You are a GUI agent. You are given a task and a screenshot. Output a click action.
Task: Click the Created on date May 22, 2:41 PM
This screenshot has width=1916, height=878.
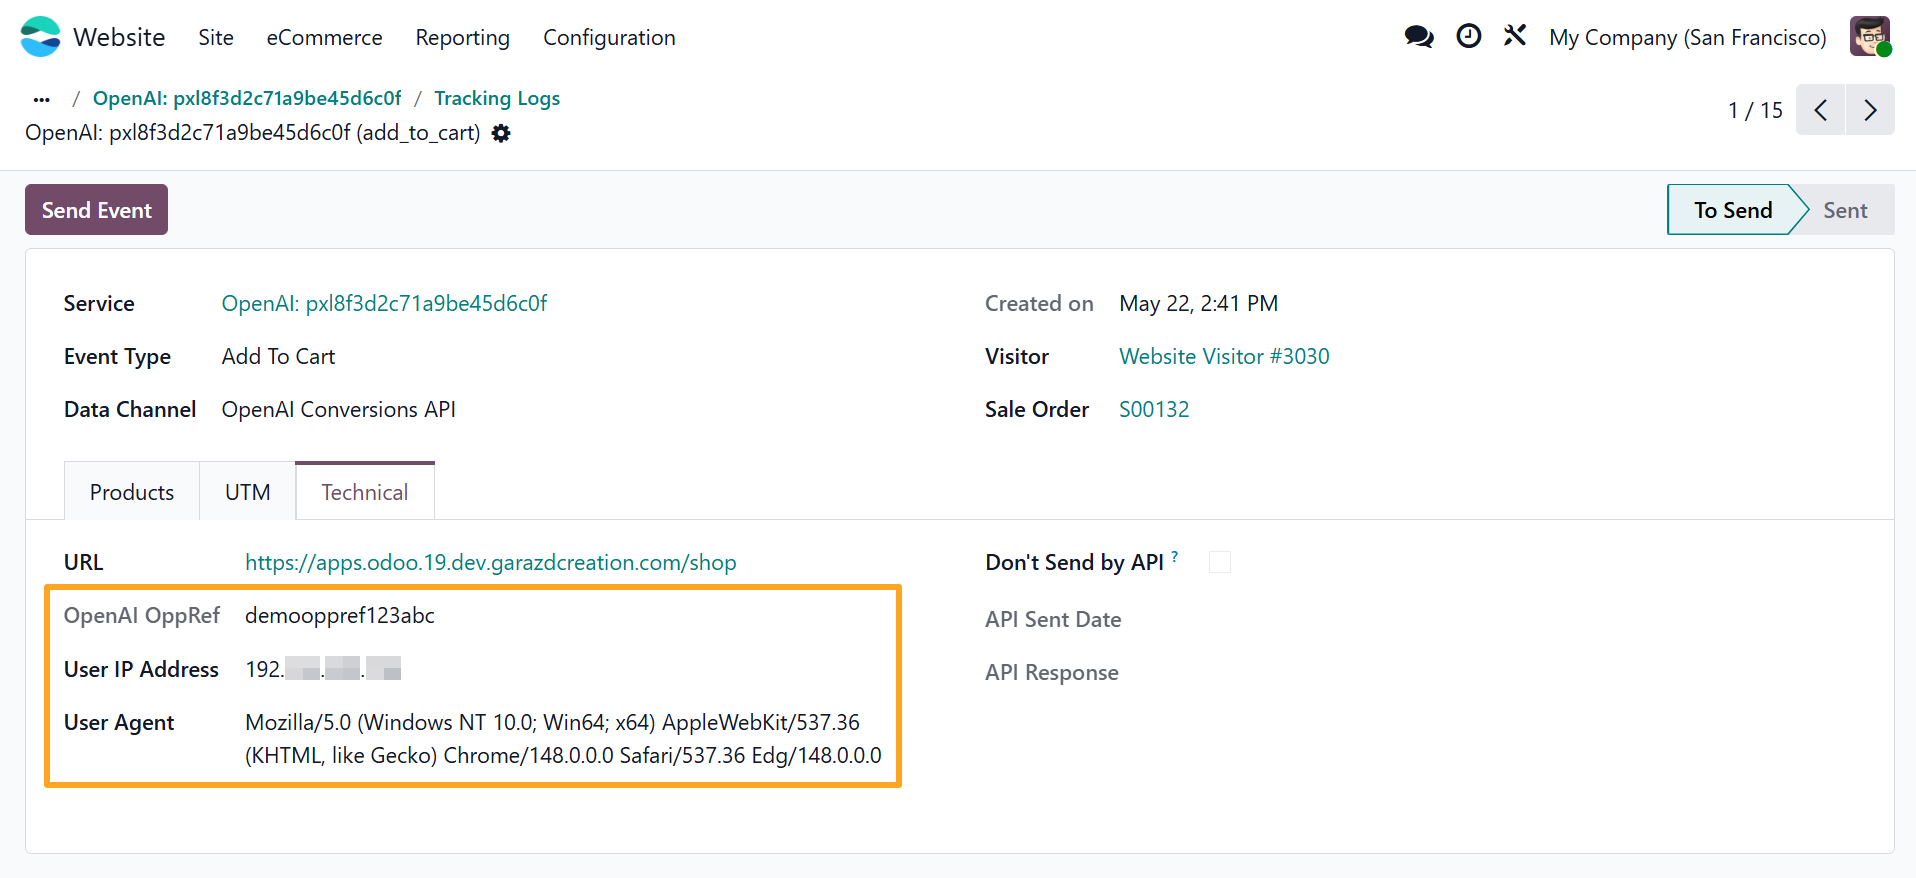[1198, 303]
